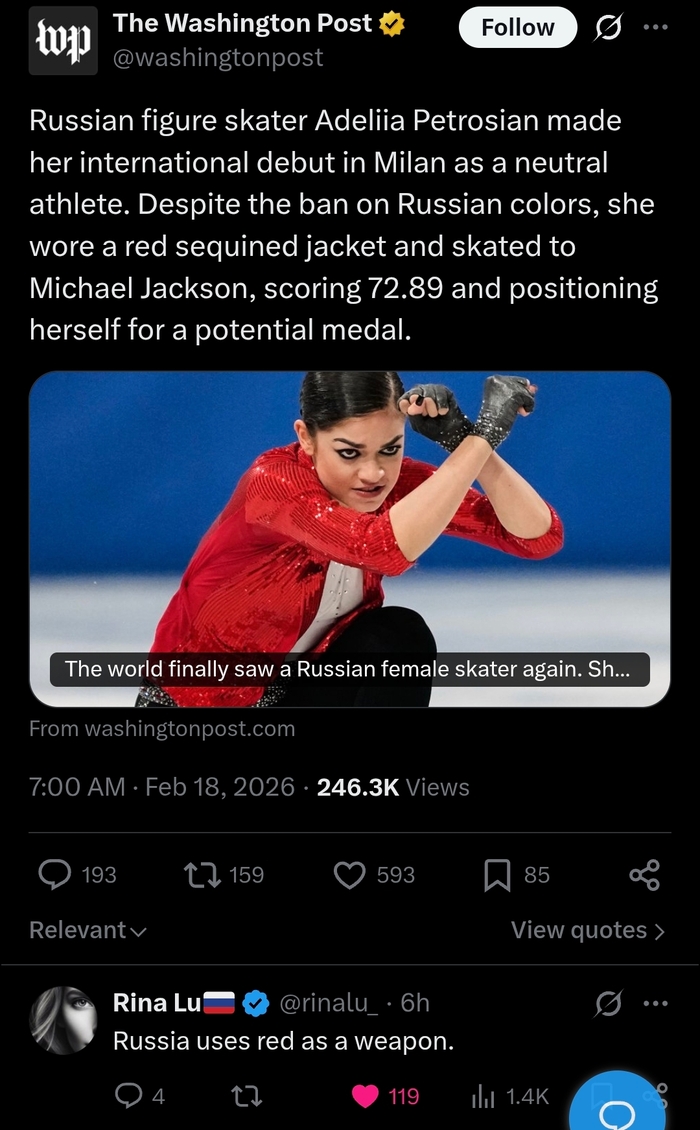This screenshot has width=700, height=1130.
Task: Open the article image of the skater
Action: pyautogui.click(x=350, y=520)
